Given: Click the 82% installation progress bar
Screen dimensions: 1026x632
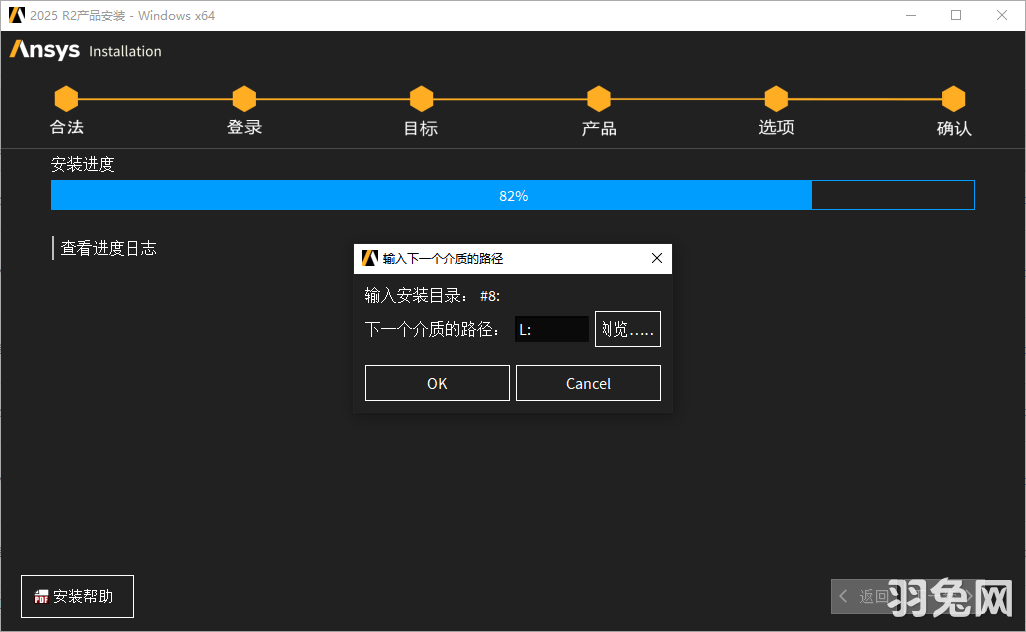Looking at the screenshot, I should point(513,194).
